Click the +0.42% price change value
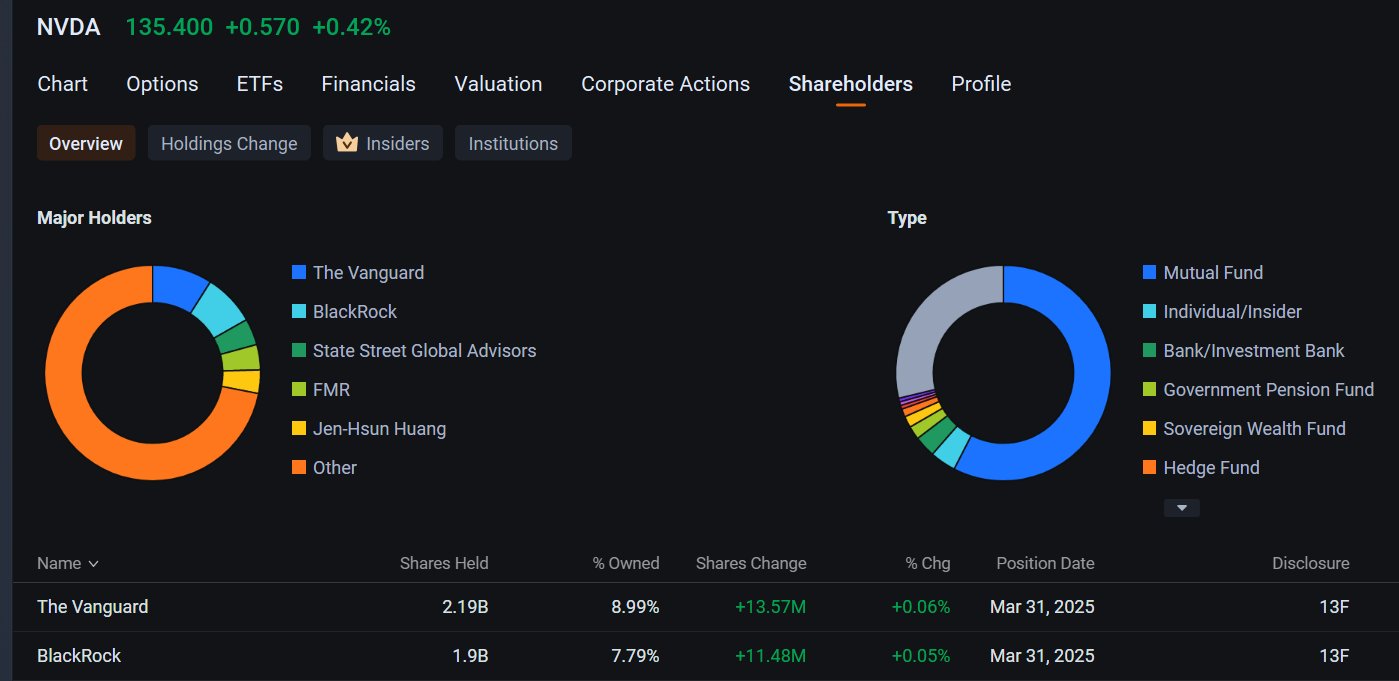Screen dimensions: 1399x681 (351, 27)
